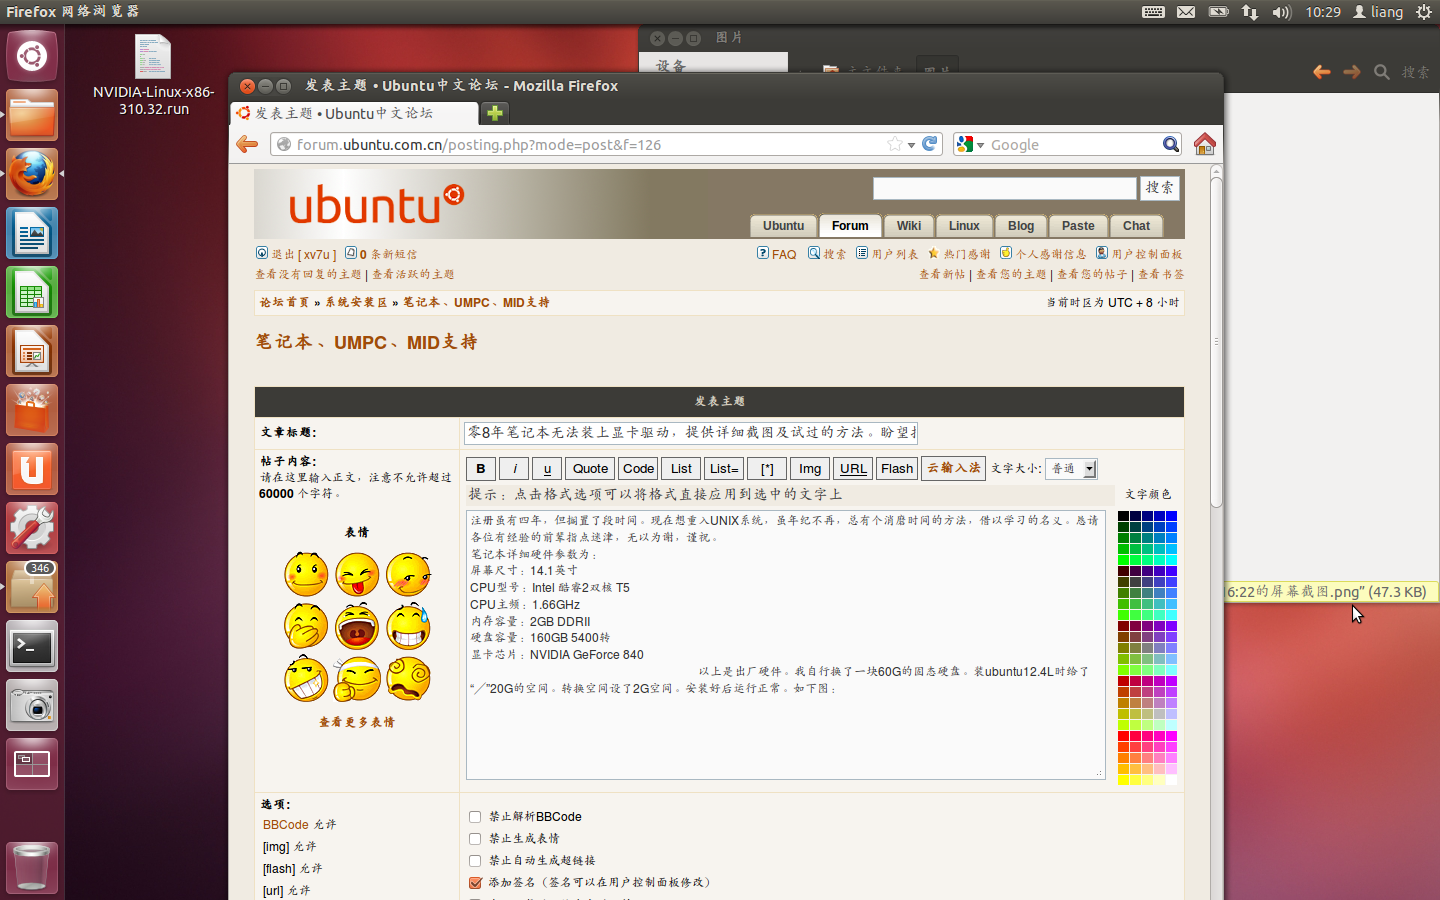Open the Screenshot camera application
This screenshot has width=1440, height=900.
pyautogui.click(x=32, y=706)
